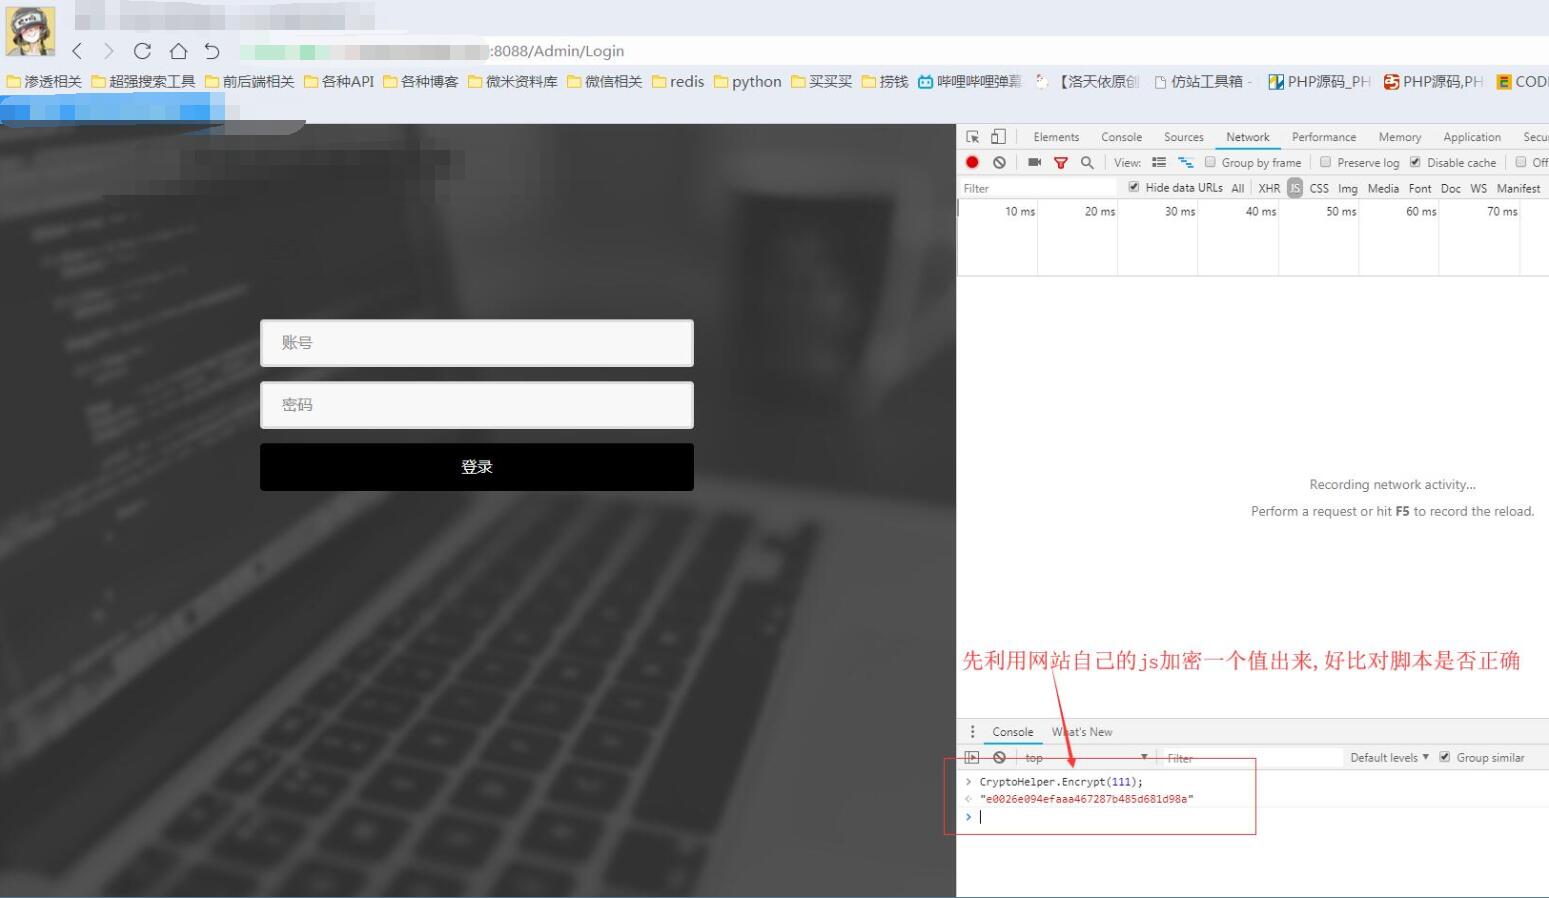The image size is (1549, 898).
Task: Select the drawer Console tab
Action: 1013,732
